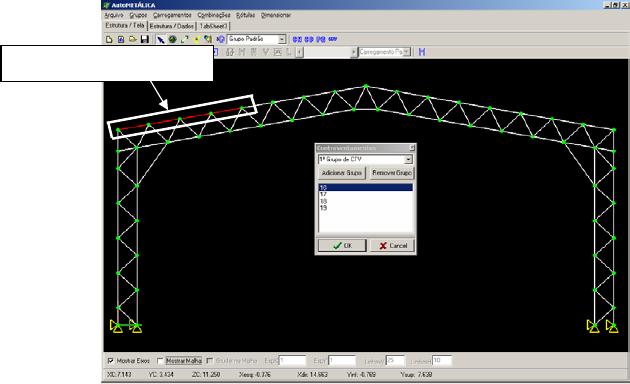The image size is (630, 384).
Task: Switch to TabSheet3 tab
Action: coord(213,26)
